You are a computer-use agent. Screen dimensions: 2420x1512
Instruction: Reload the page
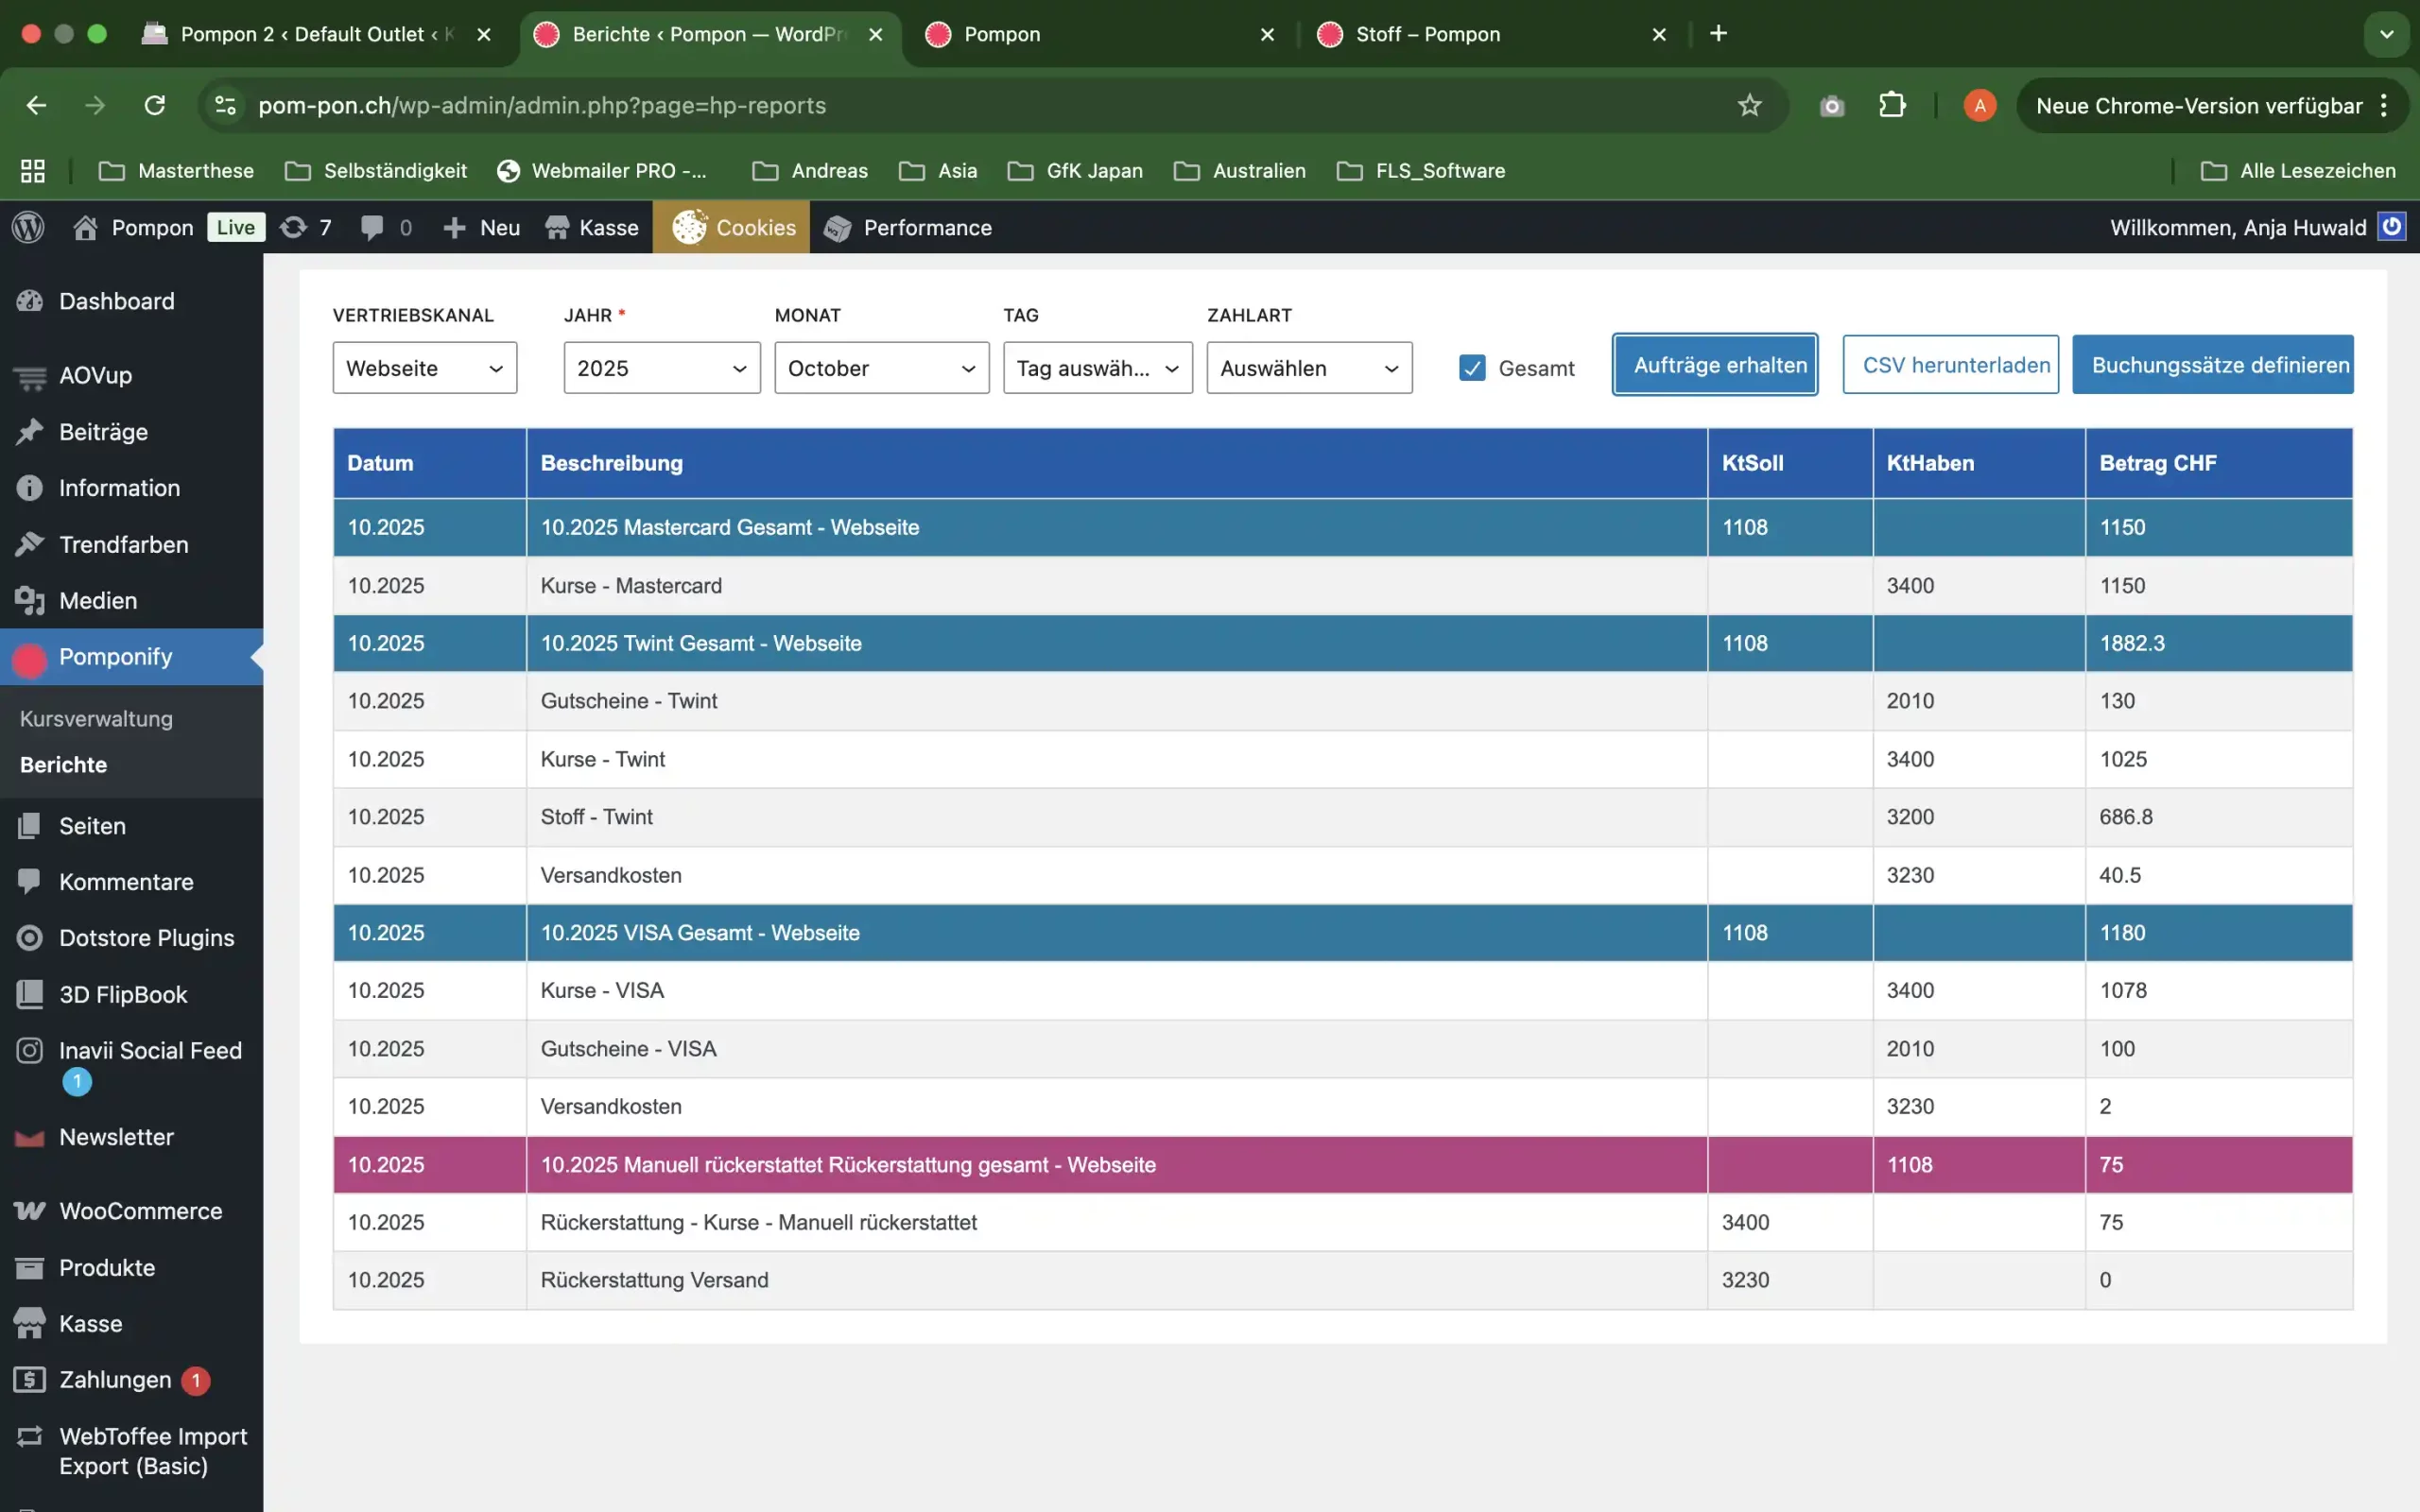(154, 105)
